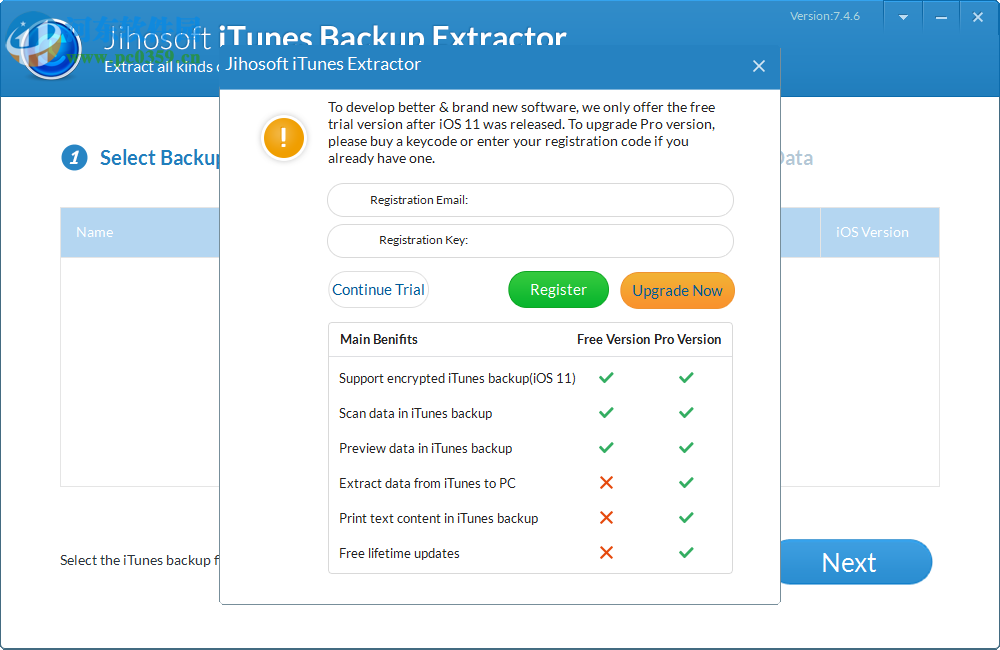
Task: Select Upgrade Now to buy Pro
Action: point(677,291)
